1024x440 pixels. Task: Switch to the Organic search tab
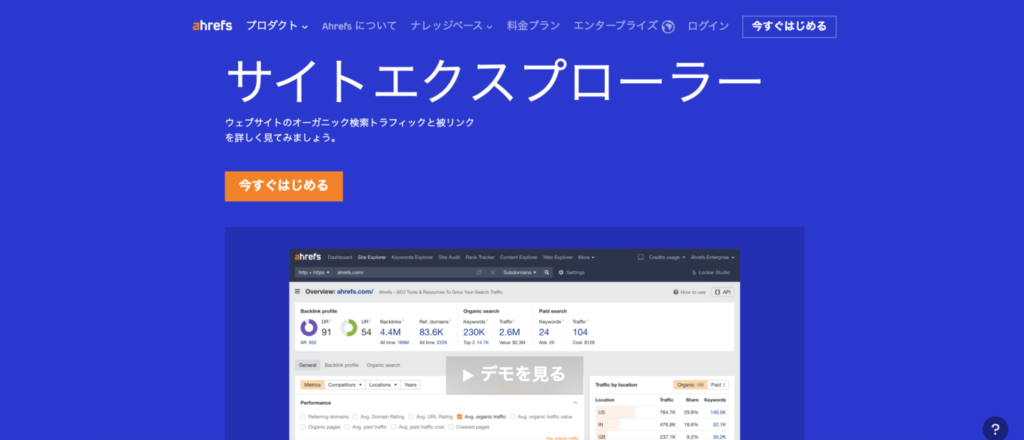(x=383, y=365)
